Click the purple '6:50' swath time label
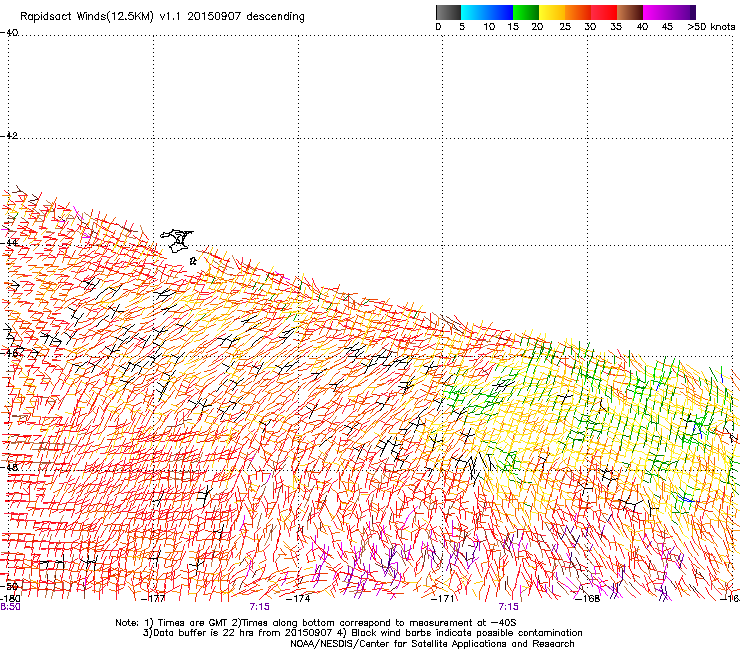This screenshot has height=650, width=740. [10, 607]
